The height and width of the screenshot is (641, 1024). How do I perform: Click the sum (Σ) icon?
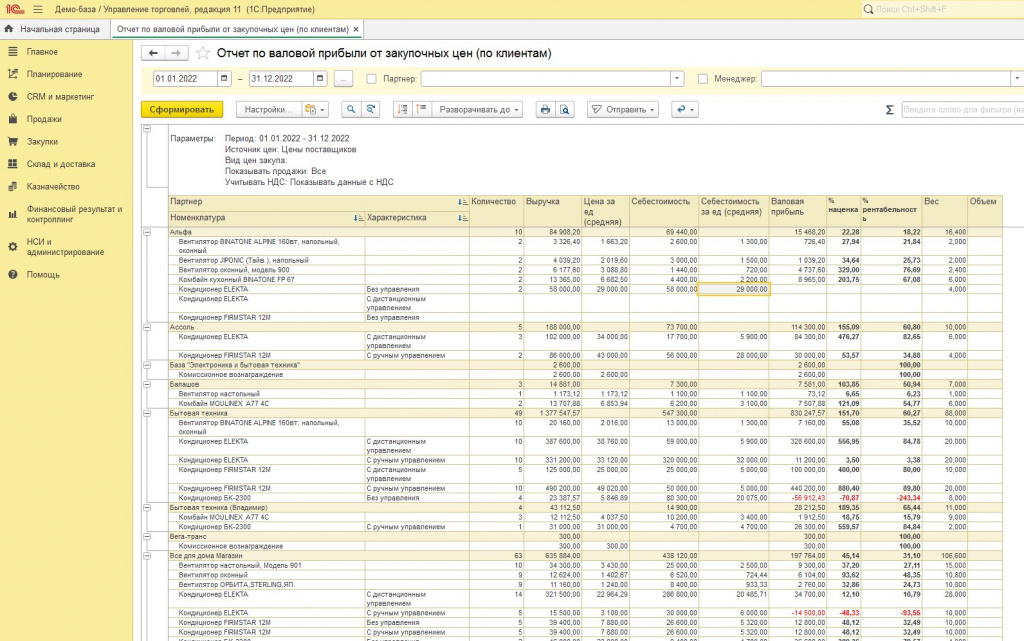pyautogui.click(x=889, y=110)
